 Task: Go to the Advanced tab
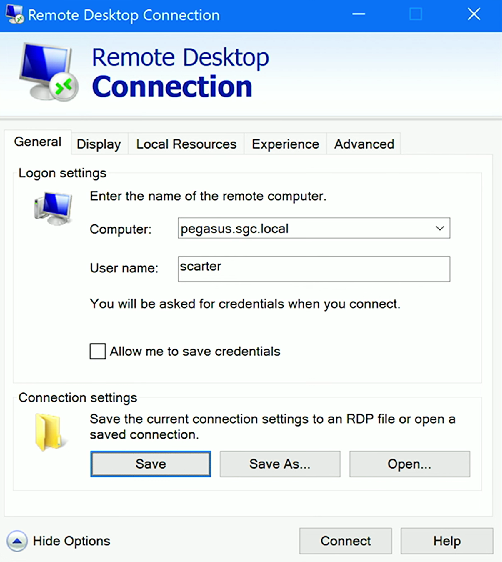click(364, 144)
